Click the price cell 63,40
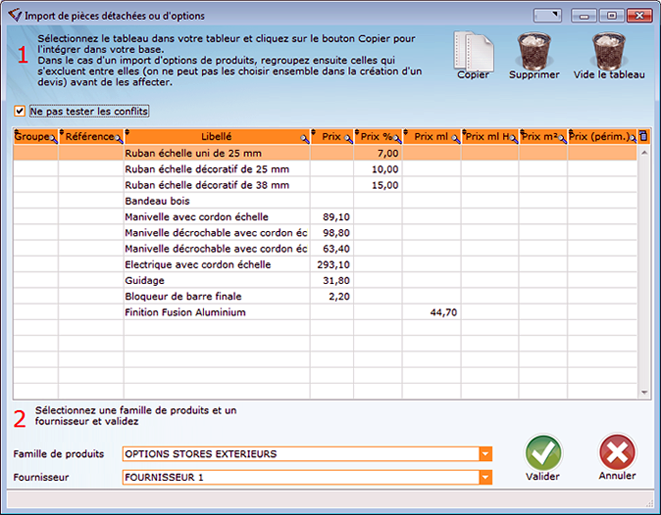 [332, 249]
